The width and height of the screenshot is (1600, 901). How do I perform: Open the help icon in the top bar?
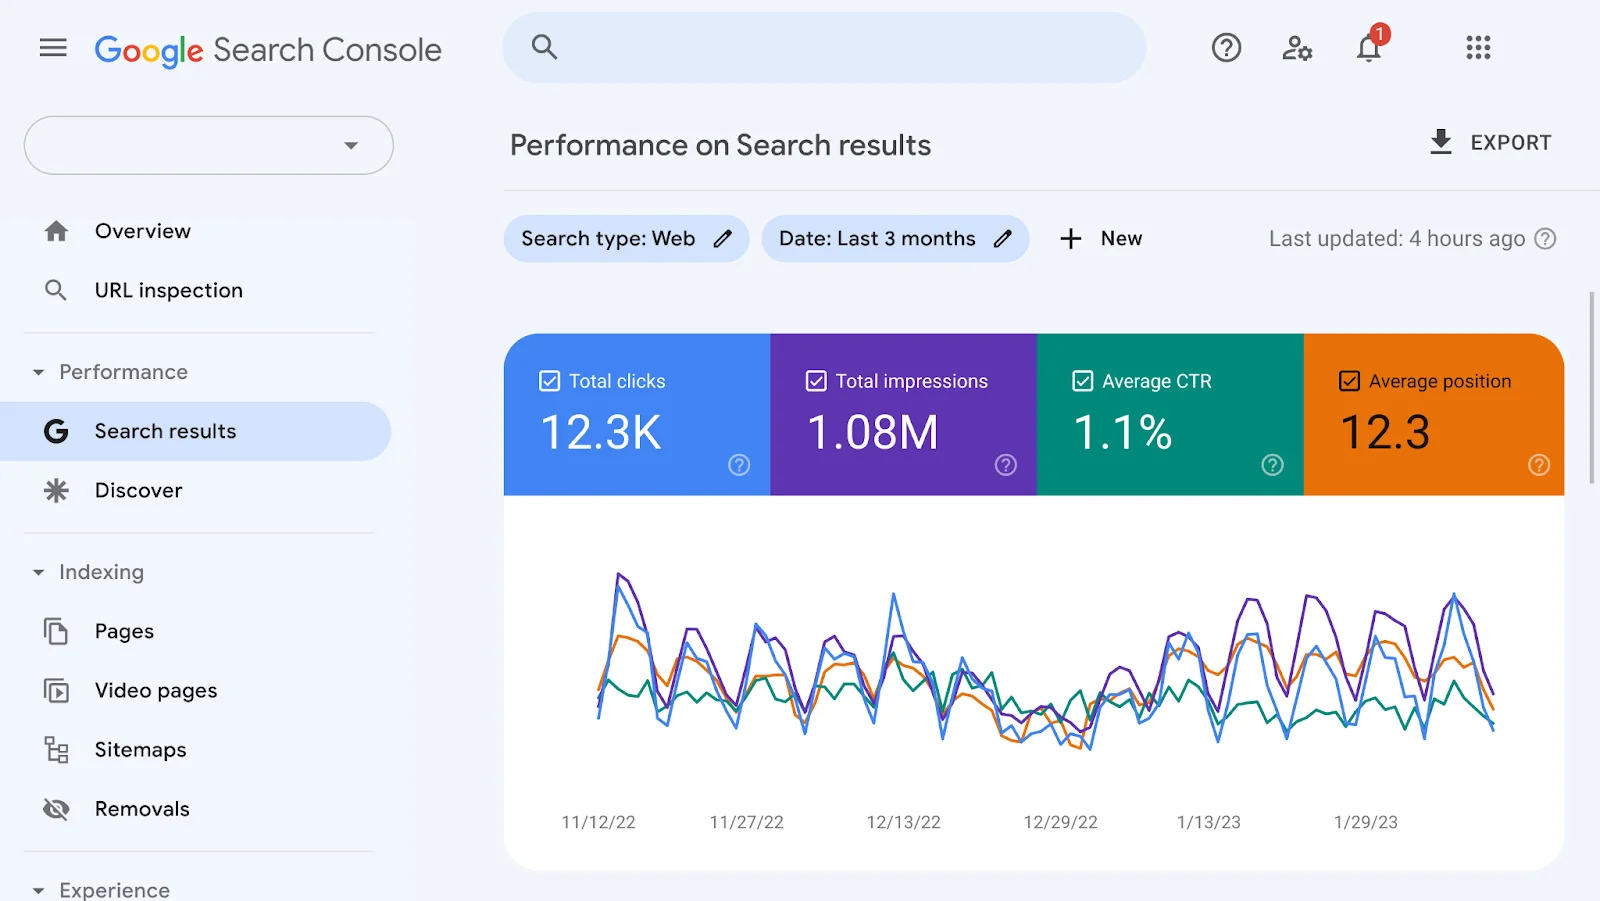(1225, 48)
